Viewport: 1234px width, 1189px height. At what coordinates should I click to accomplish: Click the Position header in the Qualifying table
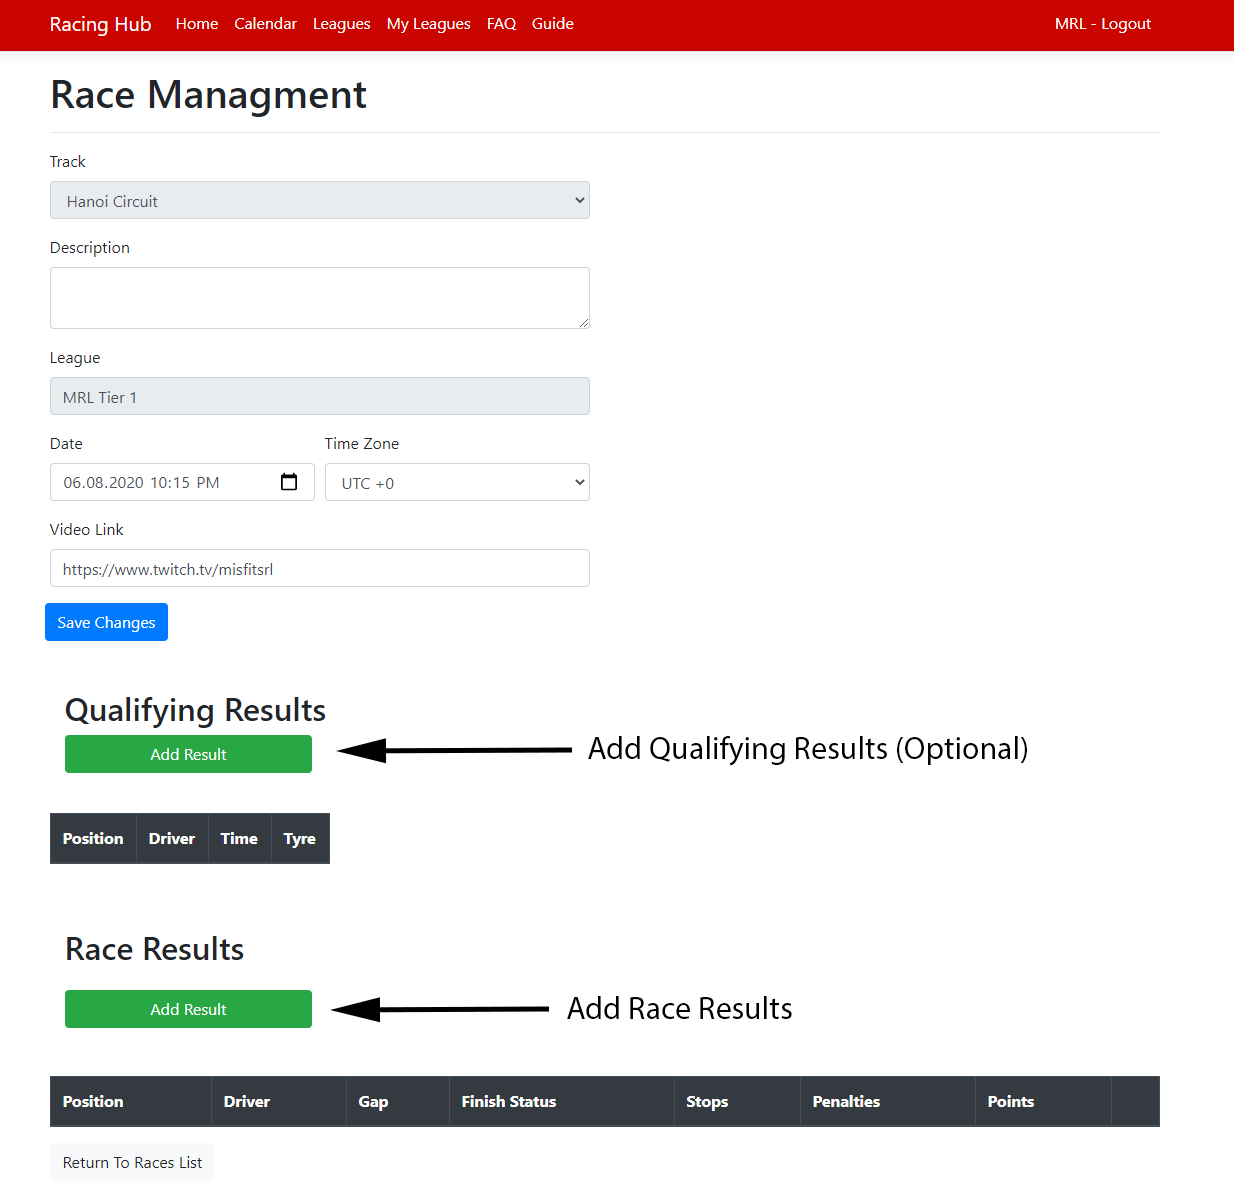pyautogui.click(x=93, y=838)
